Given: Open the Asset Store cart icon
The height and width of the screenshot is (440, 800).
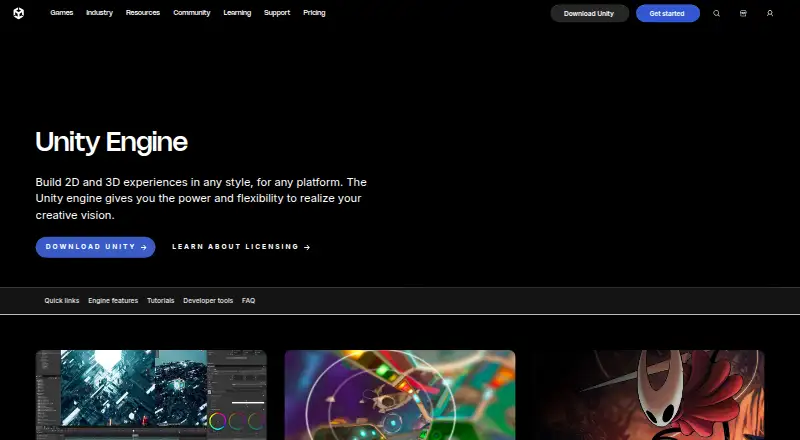Looking at the screenshot, I should 743,13.
